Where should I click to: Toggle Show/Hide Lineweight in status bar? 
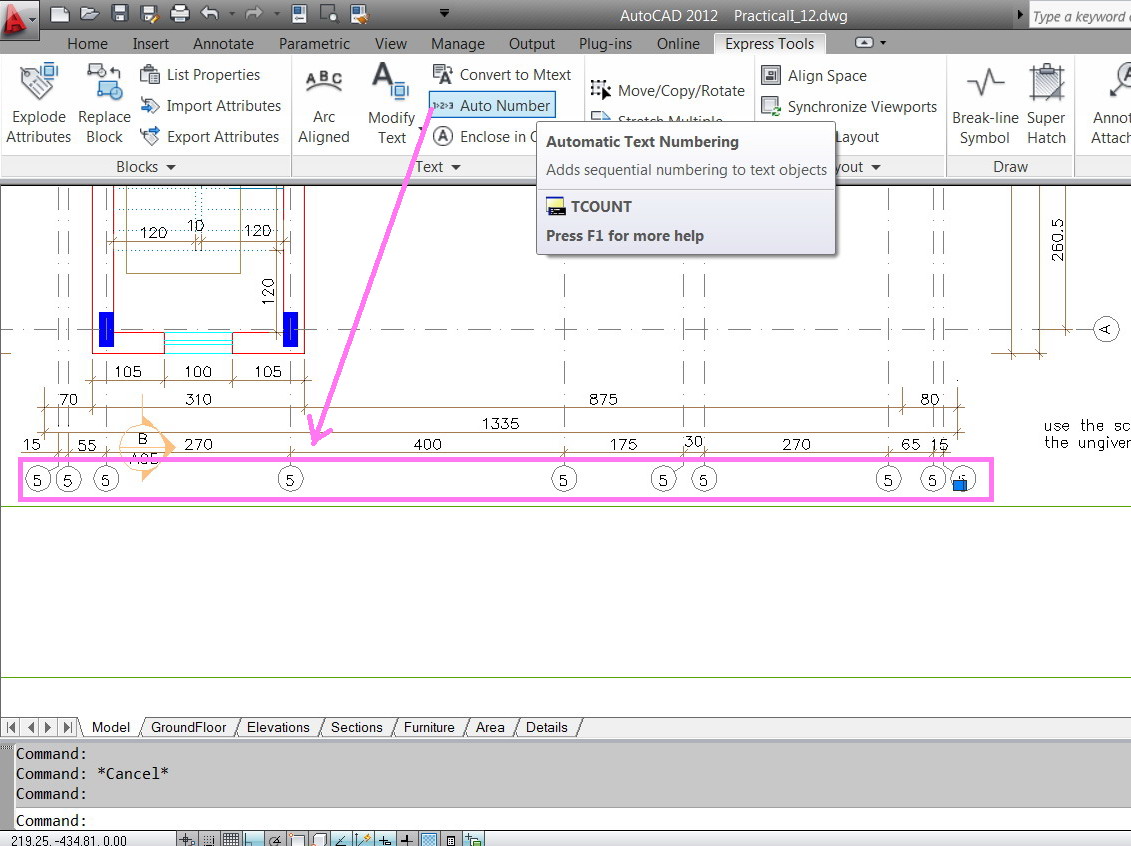[407, 839]
